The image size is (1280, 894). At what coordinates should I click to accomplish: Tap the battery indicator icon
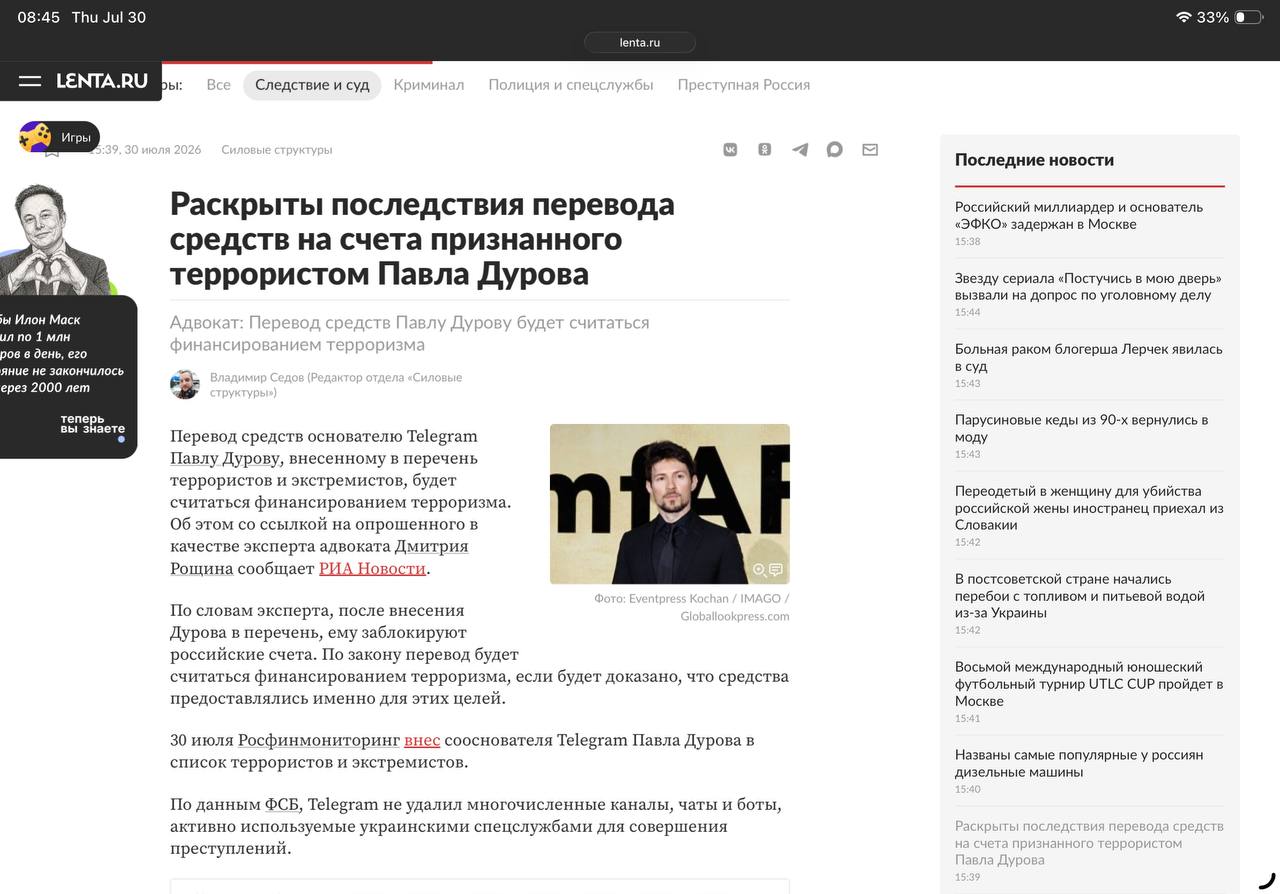click(1248, 18)
